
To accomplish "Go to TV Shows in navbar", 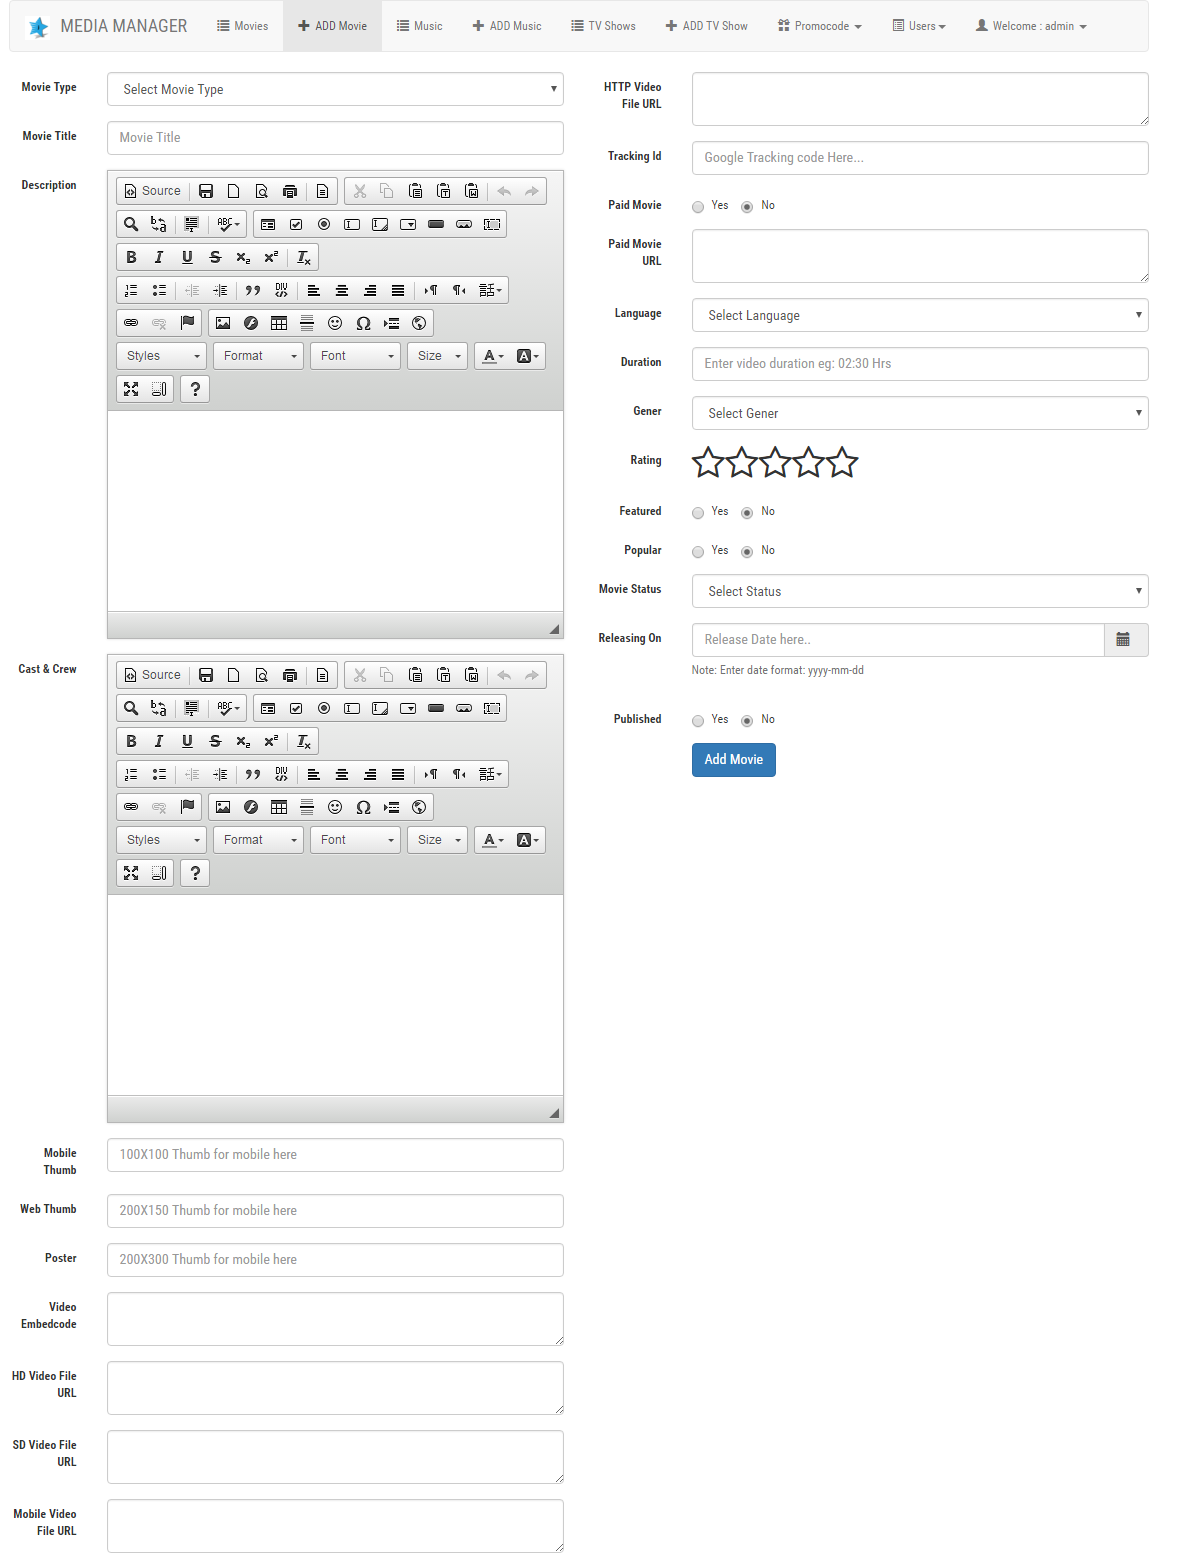I will click(603, 26).
